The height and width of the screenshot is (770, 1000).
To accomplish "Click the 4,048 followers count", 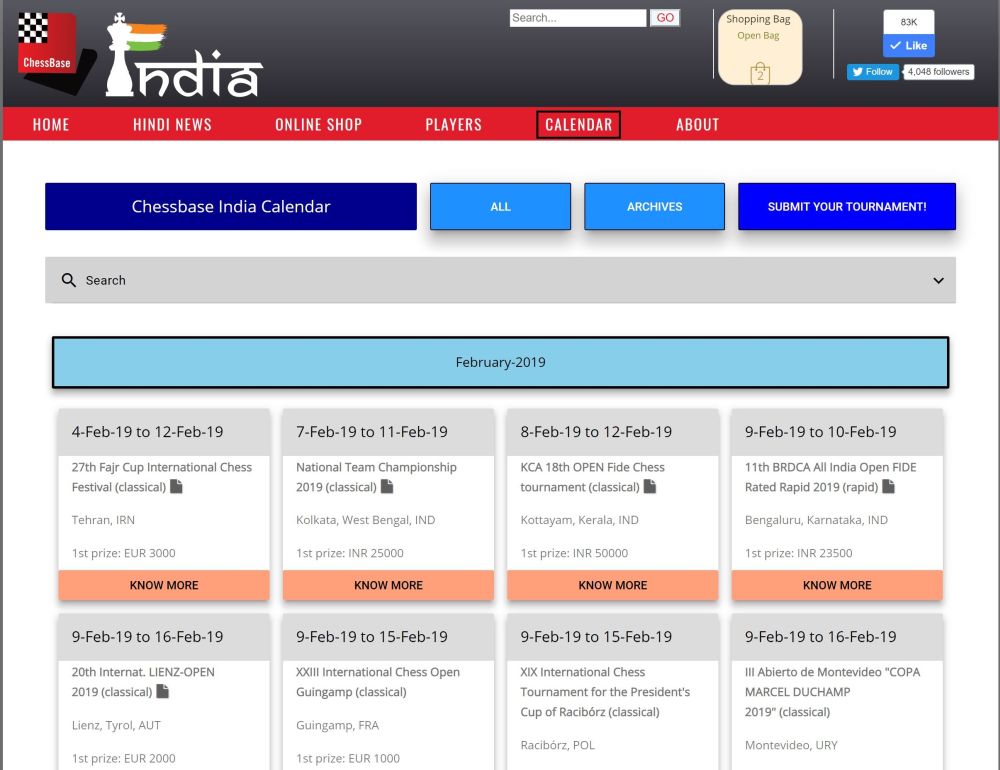I will click(938, 71).
